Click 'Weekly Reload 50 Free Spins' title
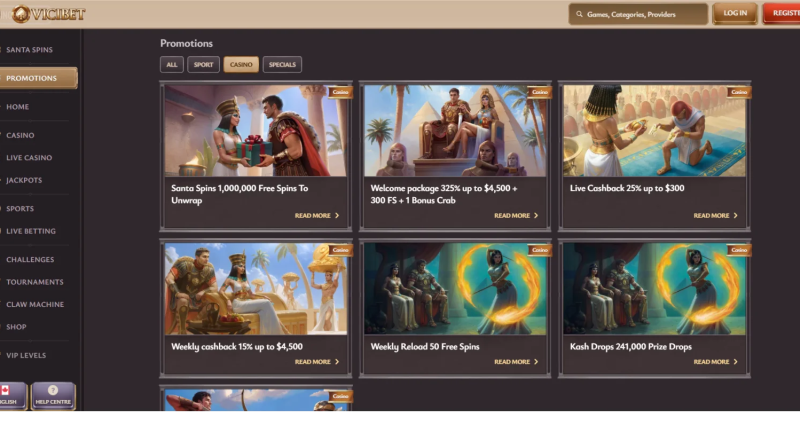 (x=425, y=346)
